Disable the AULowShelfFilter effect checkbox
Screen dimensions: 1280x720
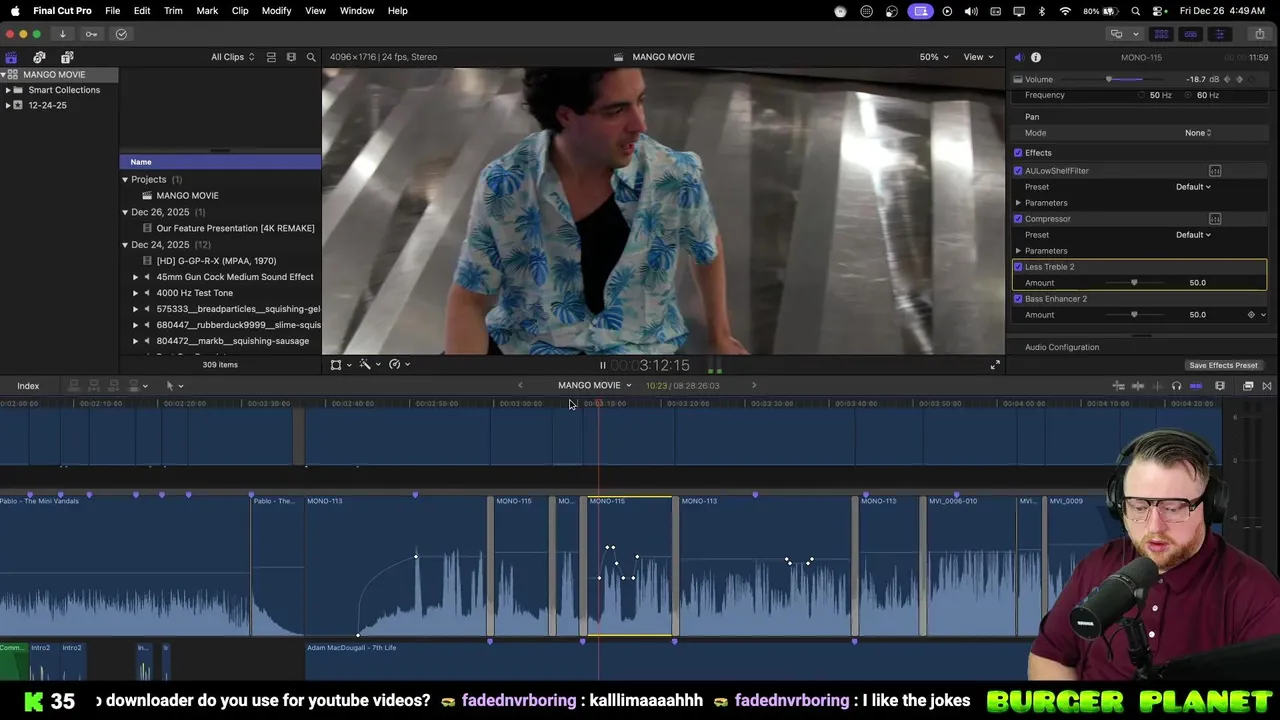pos(1018,171)
